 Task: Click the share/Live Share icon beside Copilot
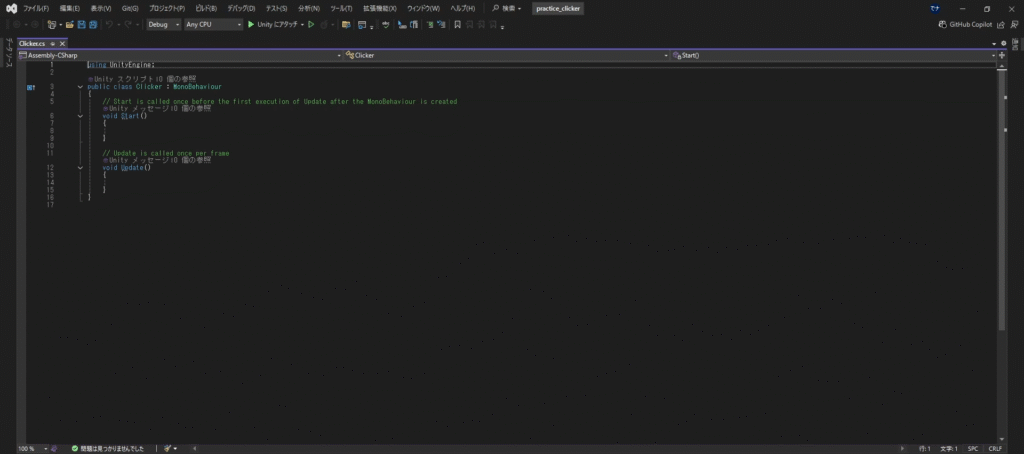click(1001, 24)
